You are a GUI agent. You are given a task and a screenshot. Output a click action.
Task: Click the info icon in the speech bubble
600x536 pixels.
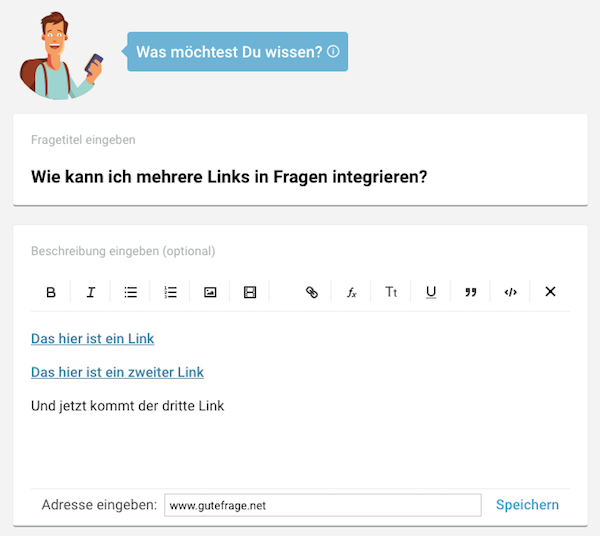coord(333,51)
